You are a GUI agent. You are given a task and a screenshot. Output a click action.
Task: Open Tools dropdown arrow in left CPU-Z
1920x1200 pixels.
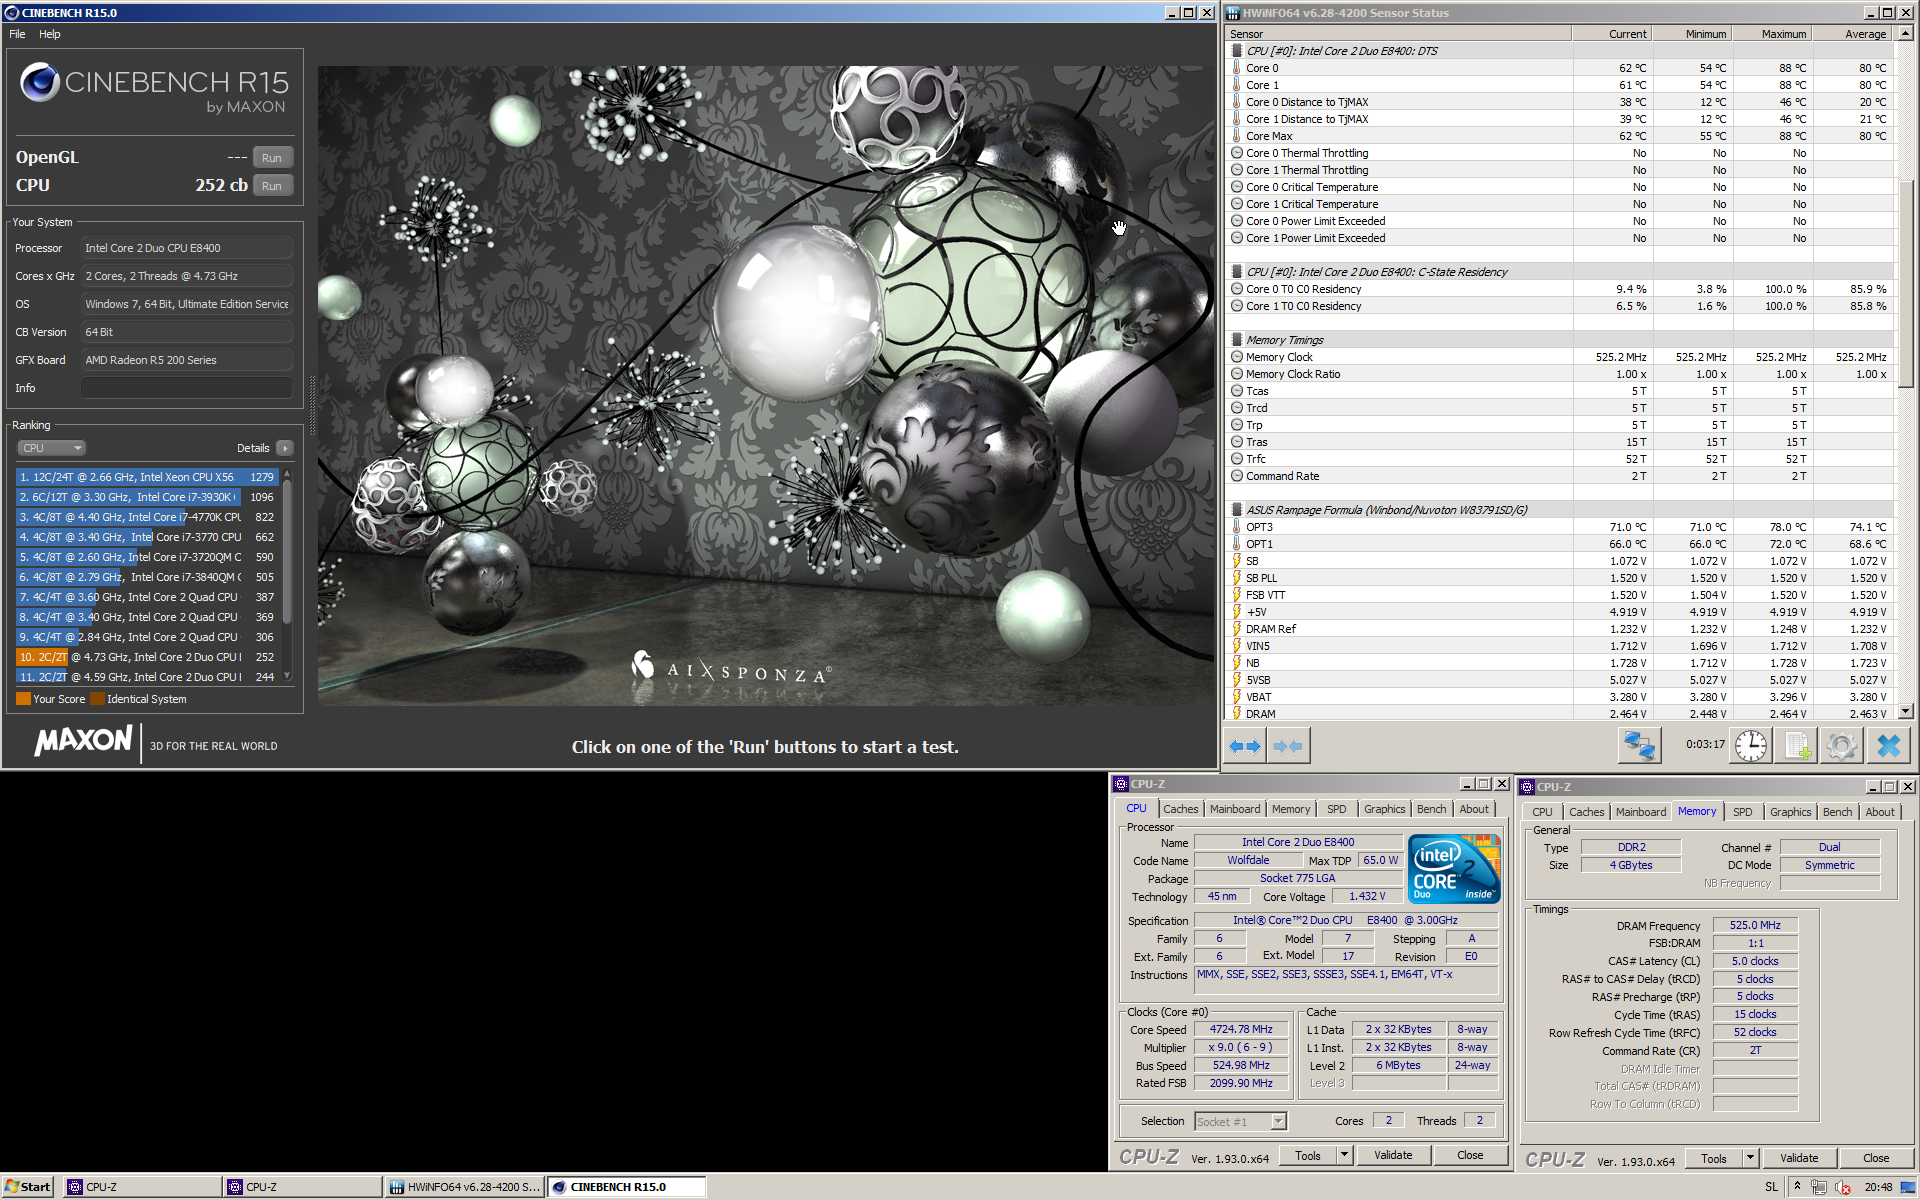1344,1155
